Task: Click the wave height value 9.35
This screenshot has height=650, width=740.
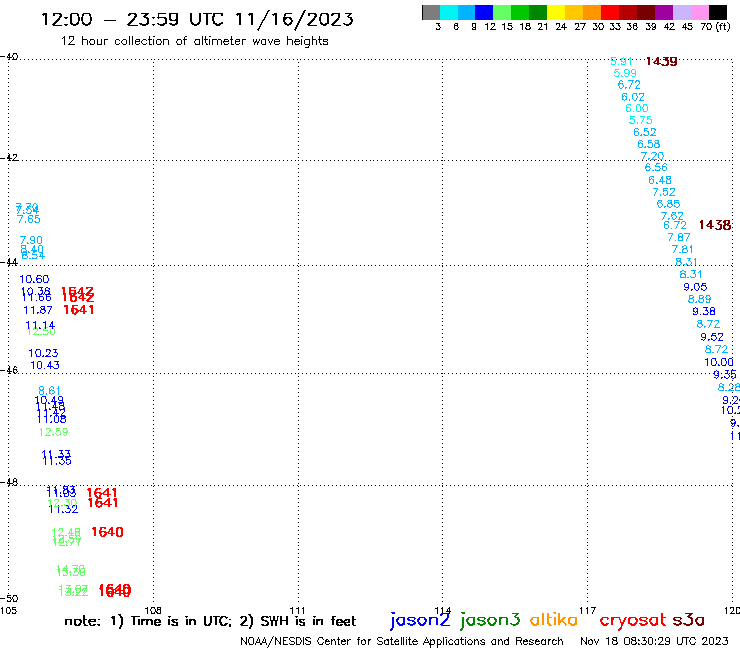Action: [724, 375]
